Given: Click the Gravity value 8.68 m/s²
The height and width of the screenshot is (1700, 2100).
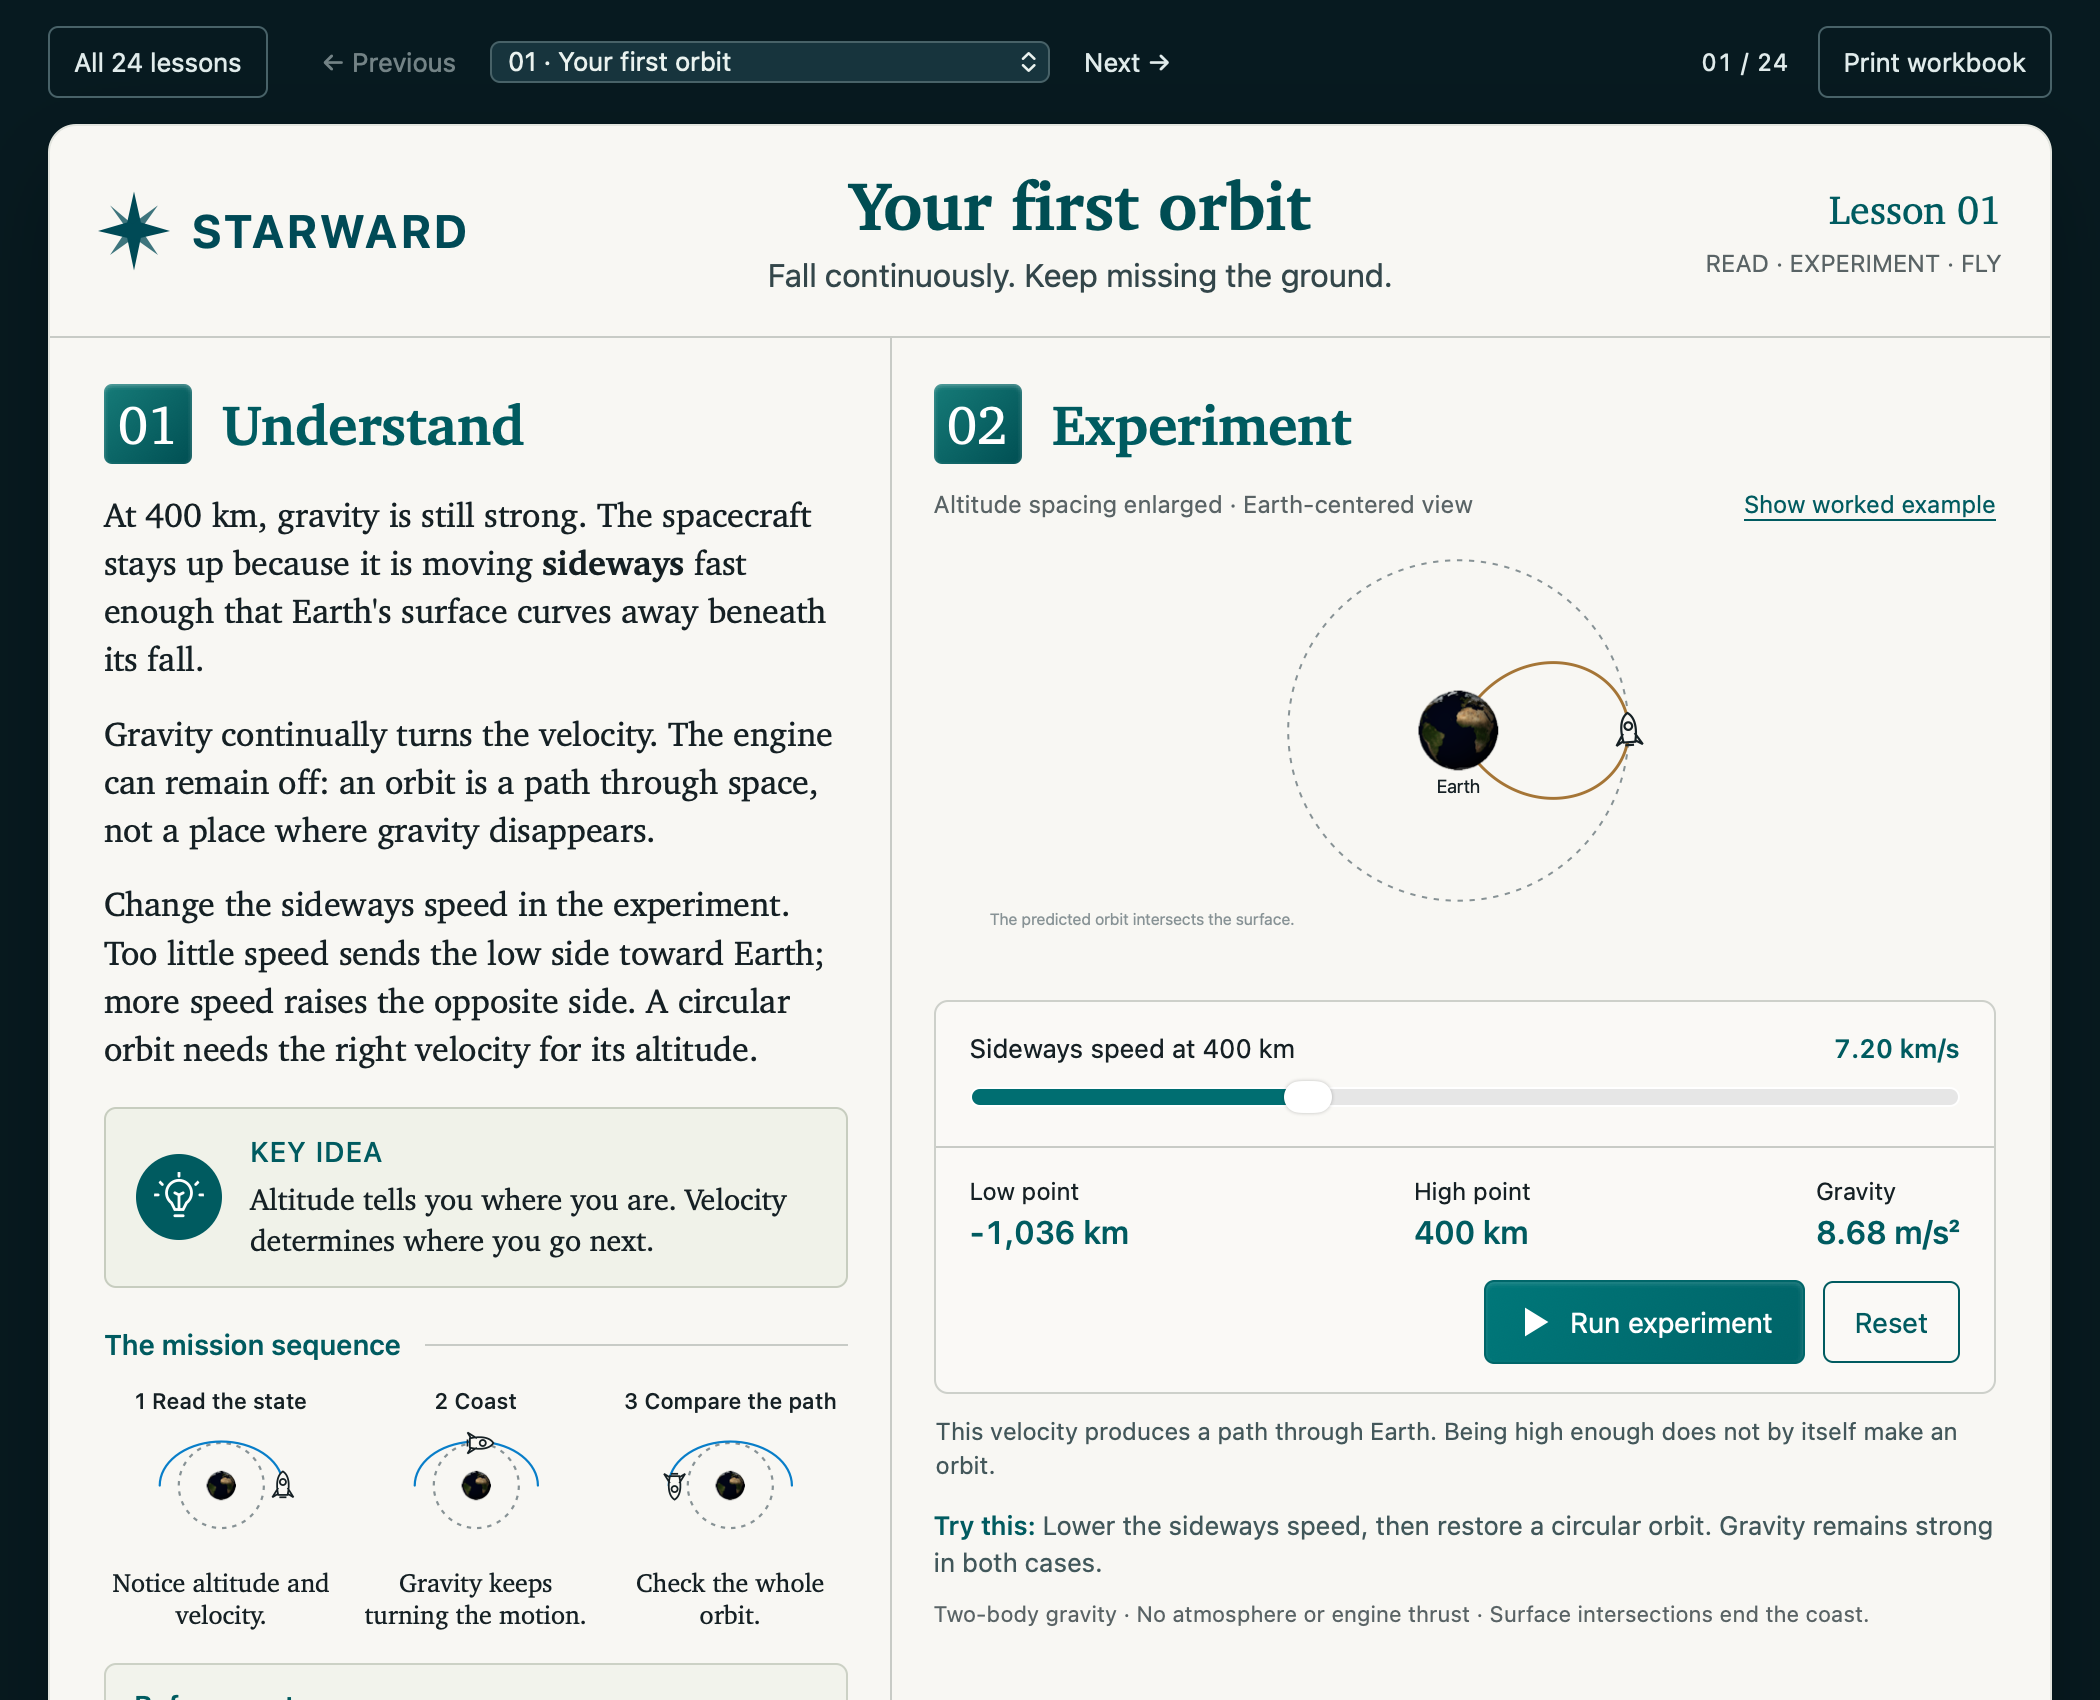Looking at the screenshot, I should click(1888, 1232).
